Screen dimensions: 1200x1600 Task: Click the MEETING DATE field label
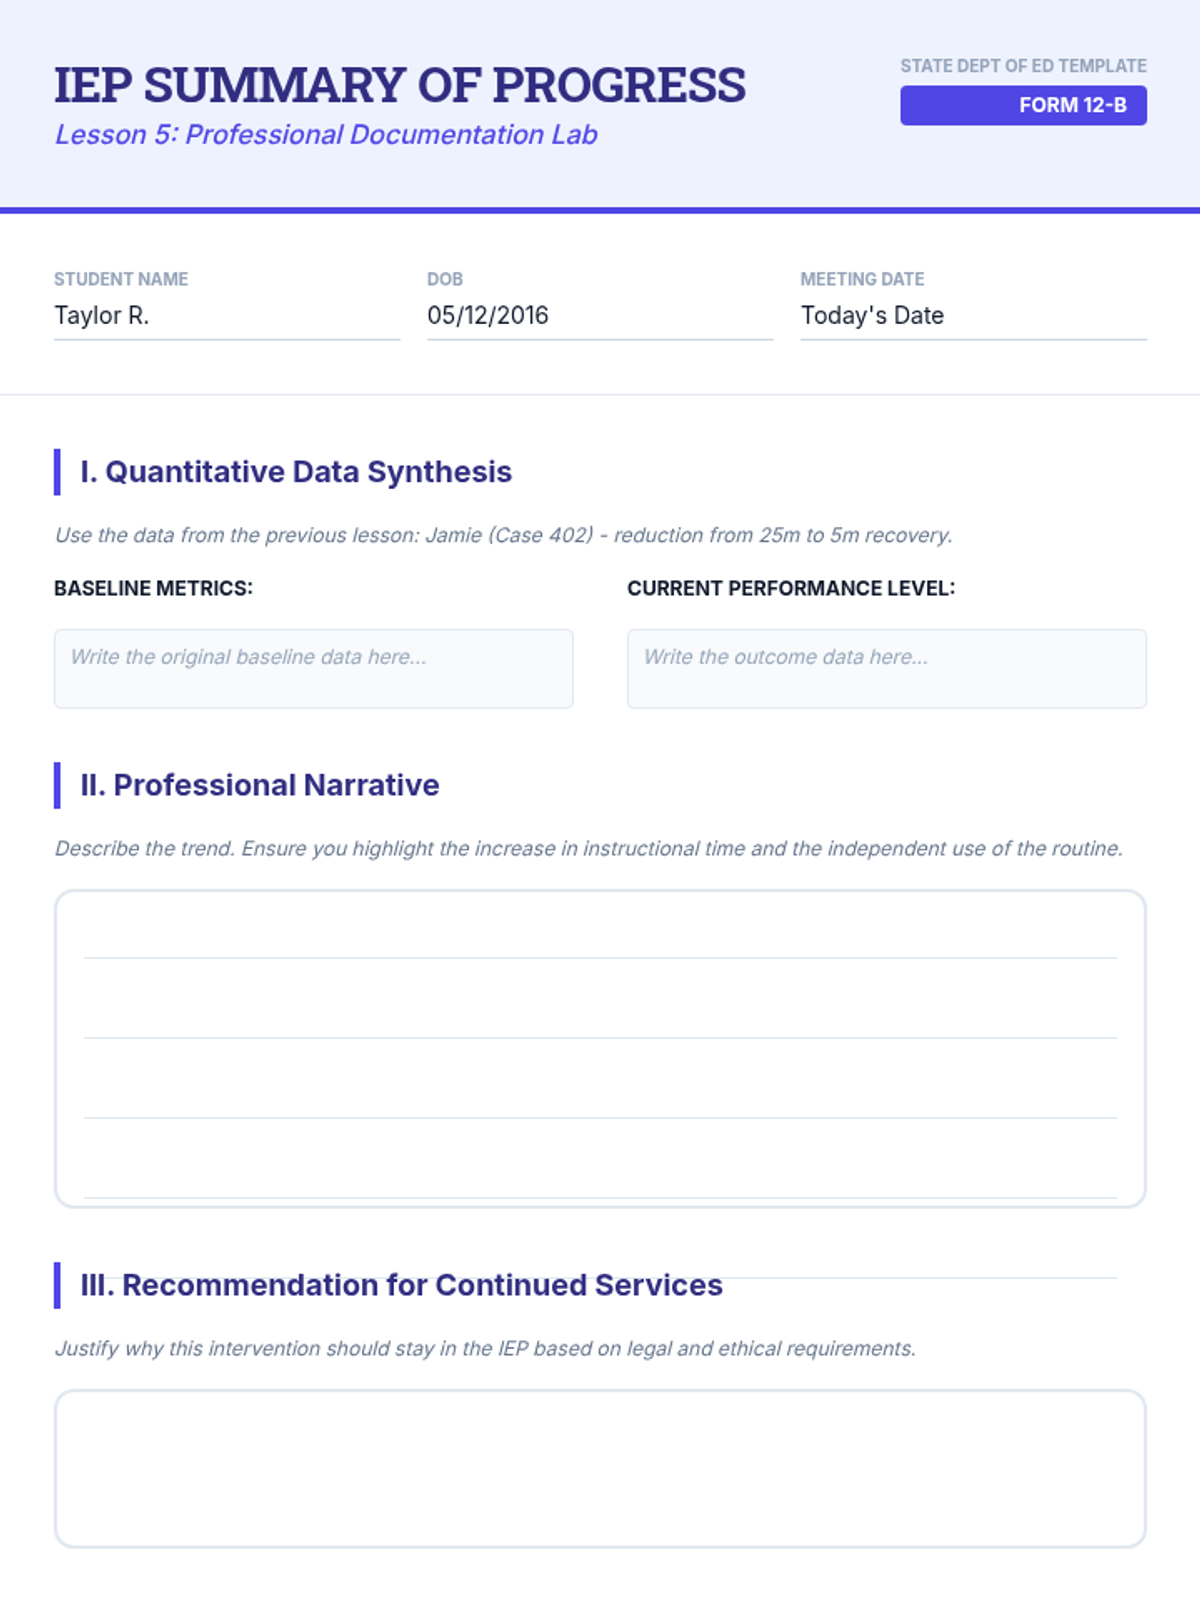click(x=862, y=279)
